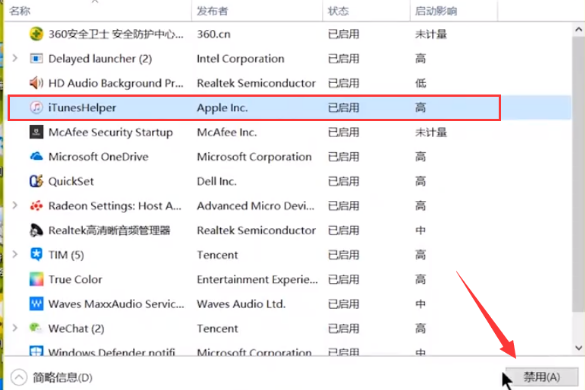Click the True Color icon
This screenshot has width=585, height=390.
tap(36, 279)
